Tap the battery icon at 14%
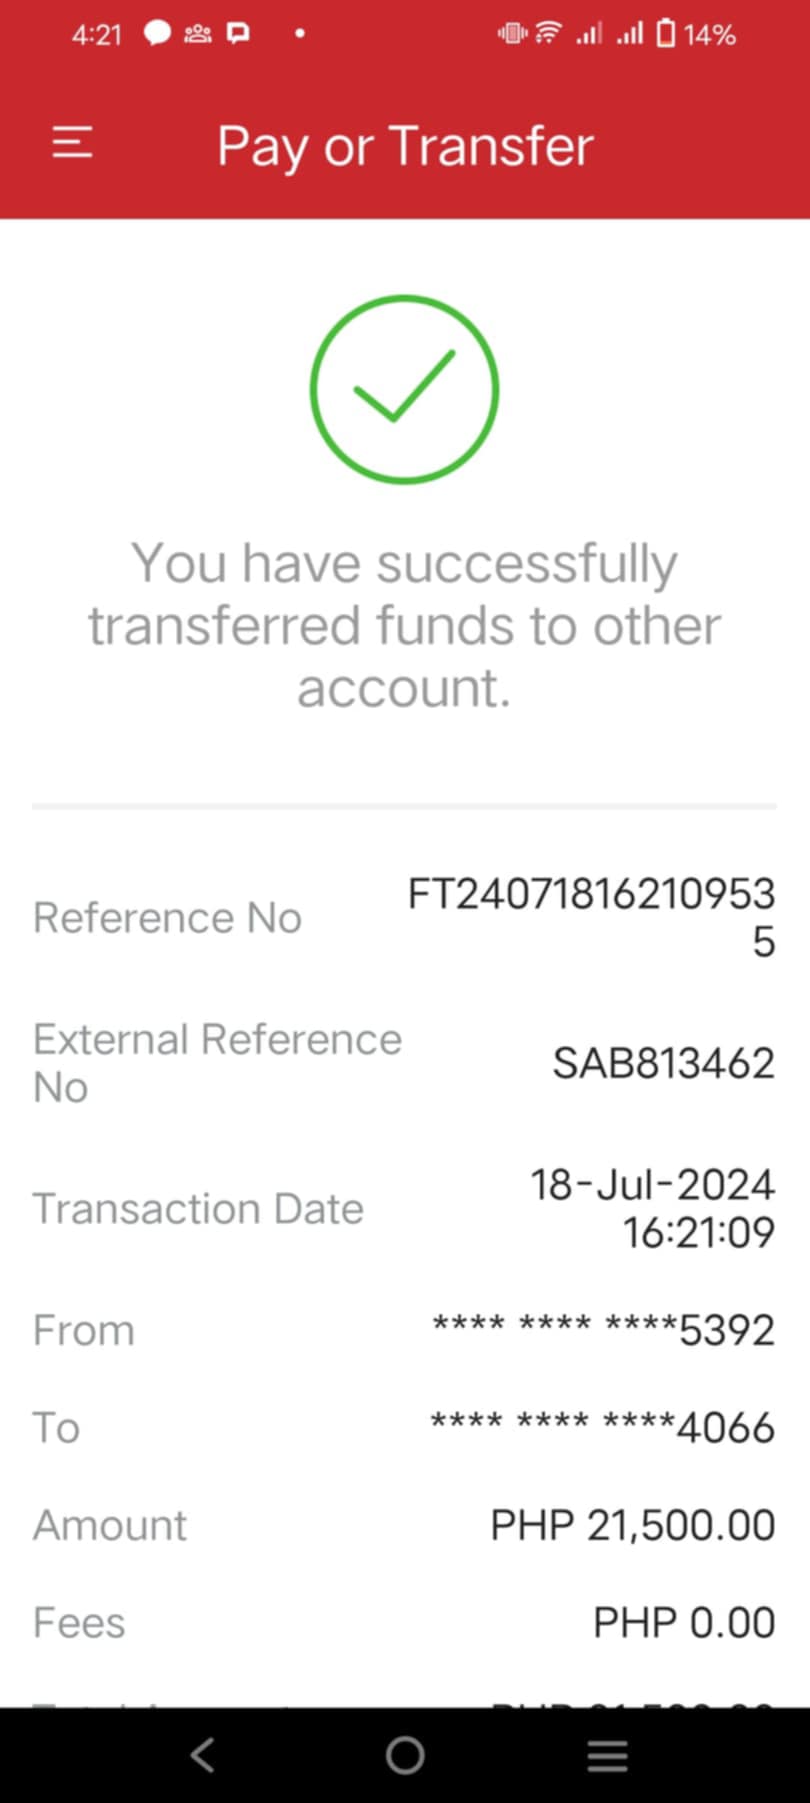This screenshot has height=1803, width=810. click(x=666, y=34)
